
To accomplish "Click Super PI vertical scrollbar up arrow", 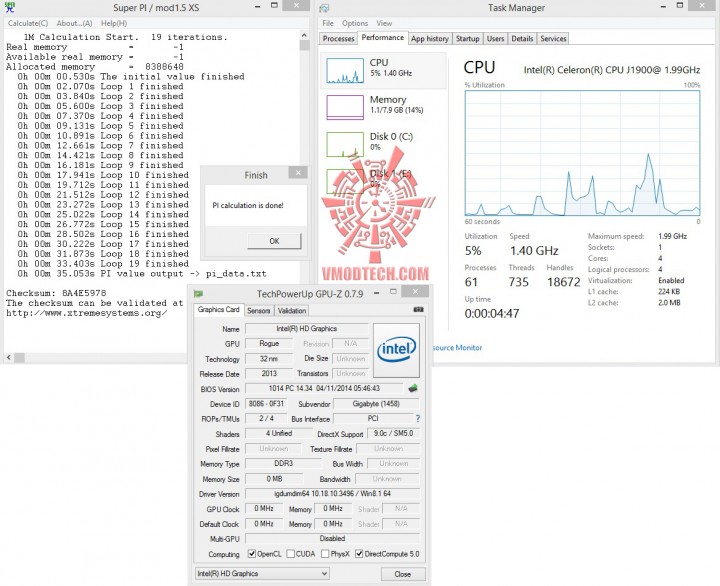I will click(304, 35).
